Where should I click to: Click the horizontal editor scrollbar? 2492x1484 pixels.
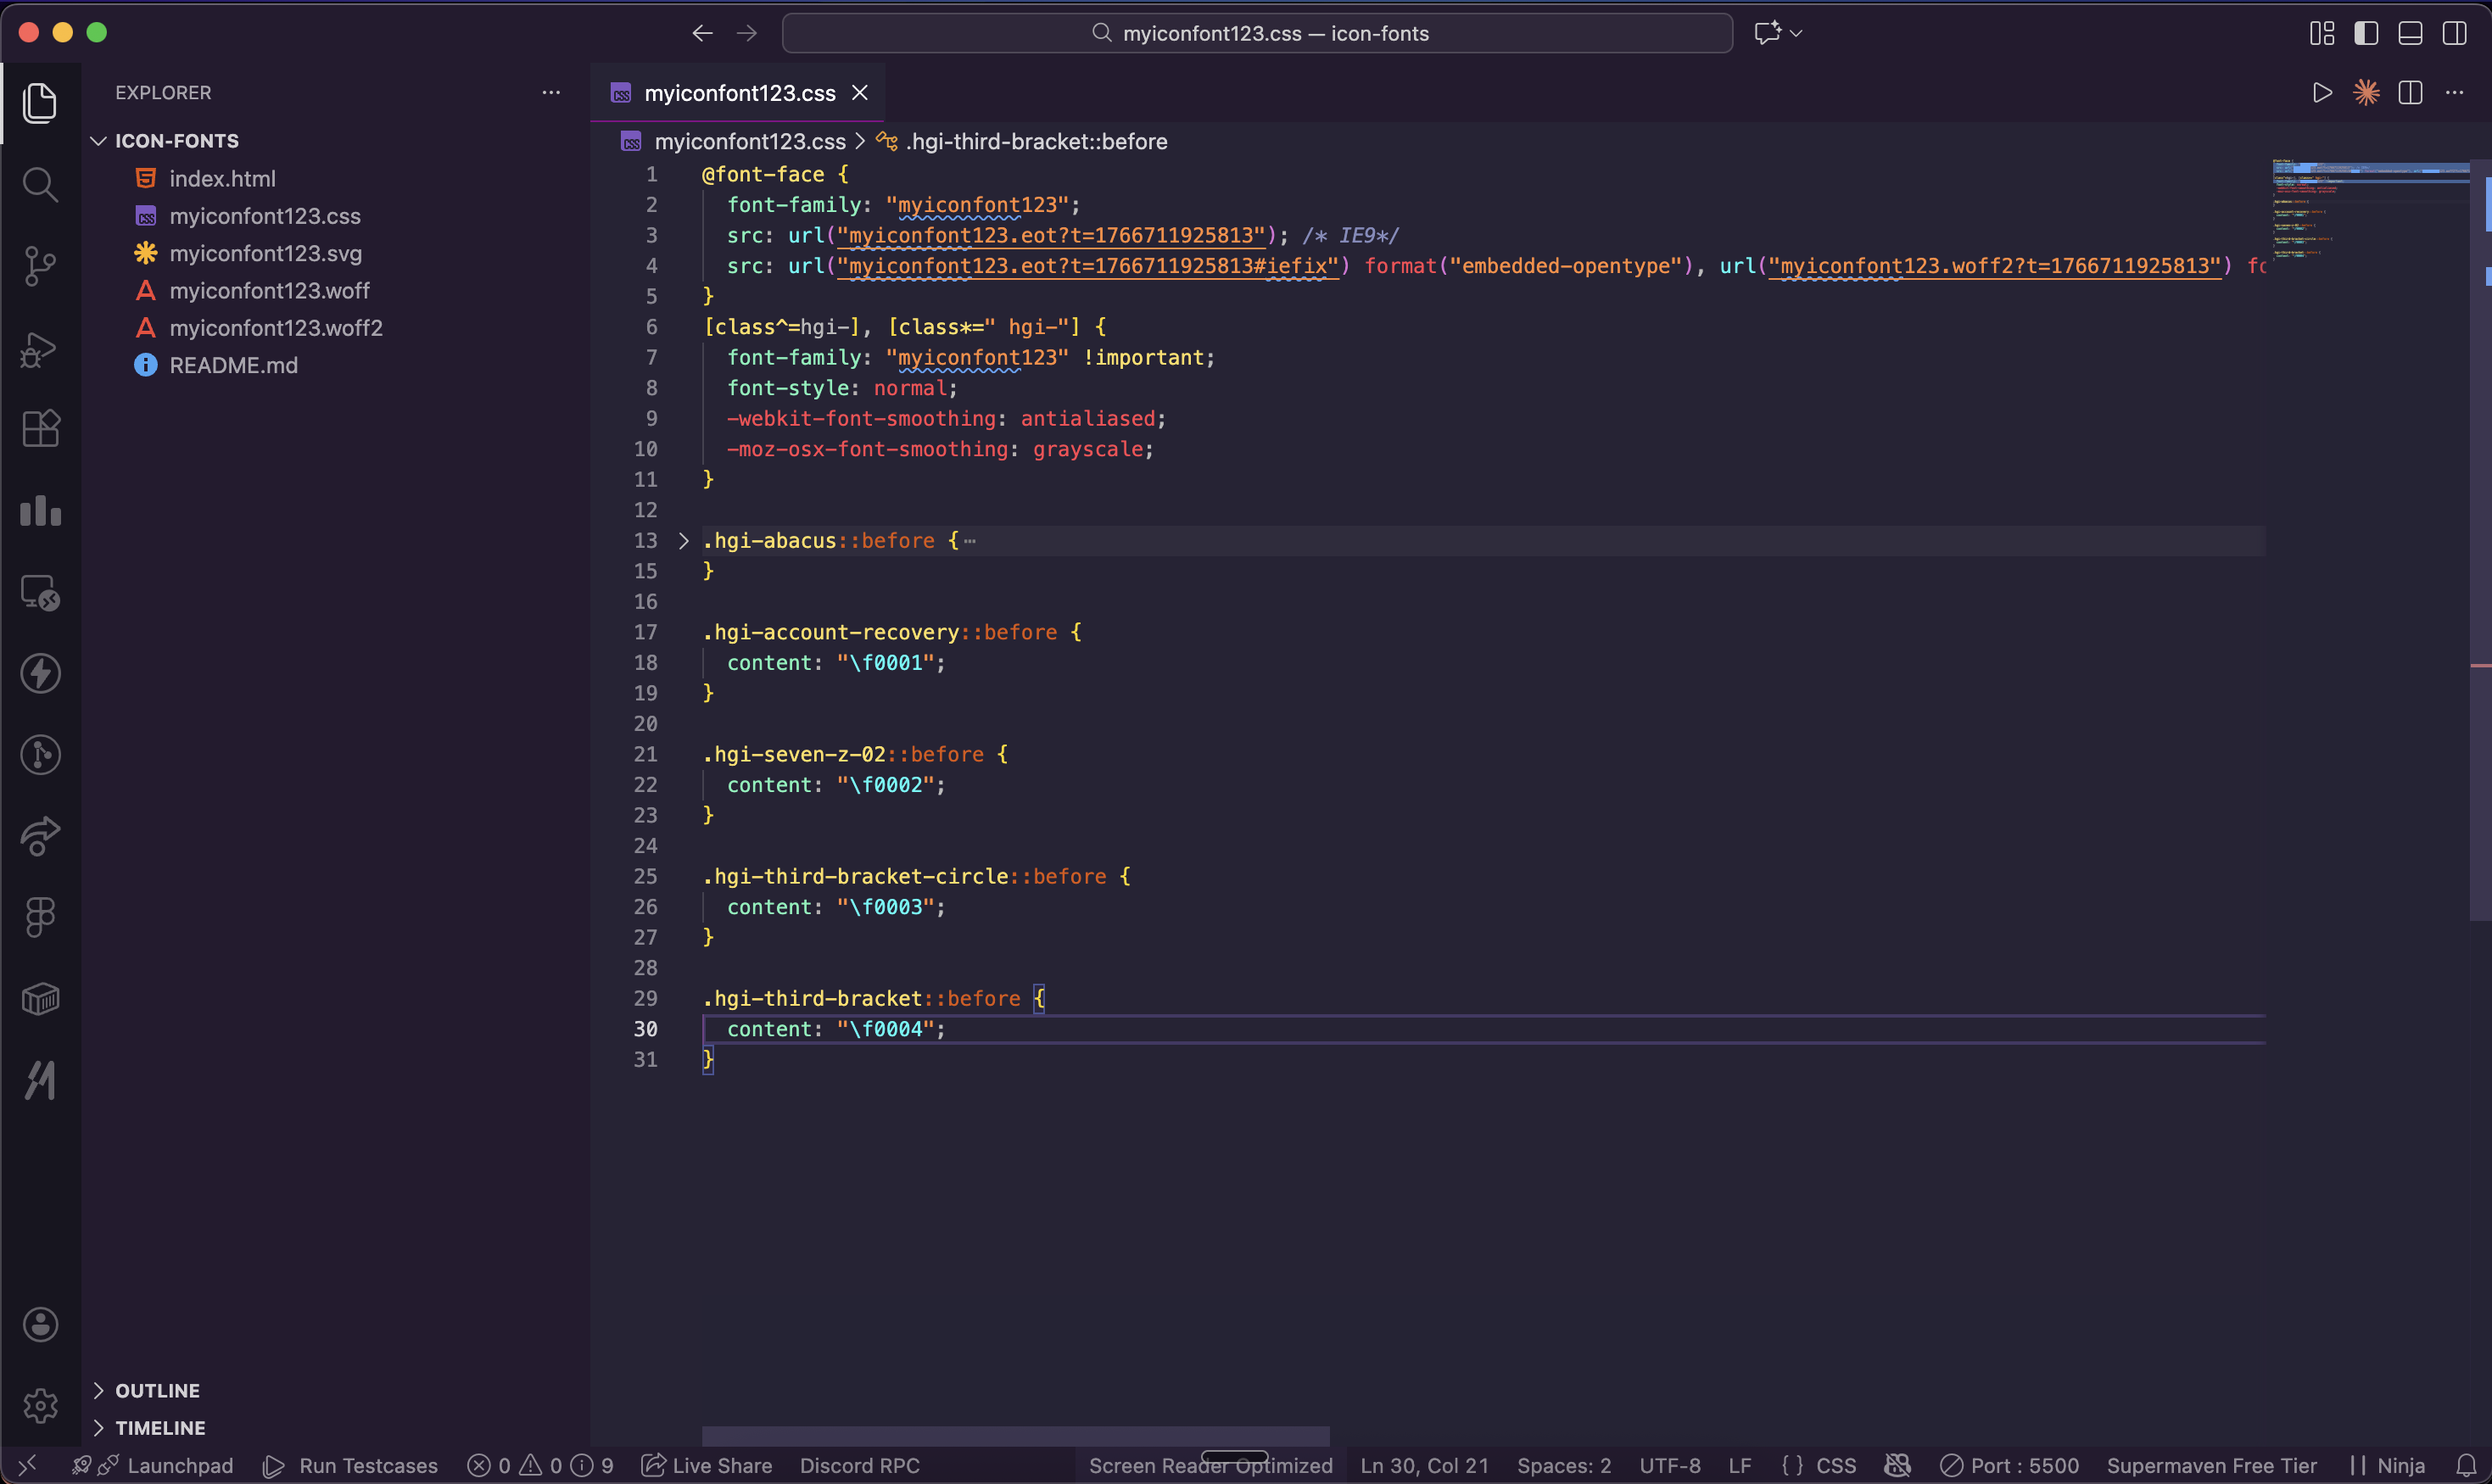[x=1015, y=1436]
